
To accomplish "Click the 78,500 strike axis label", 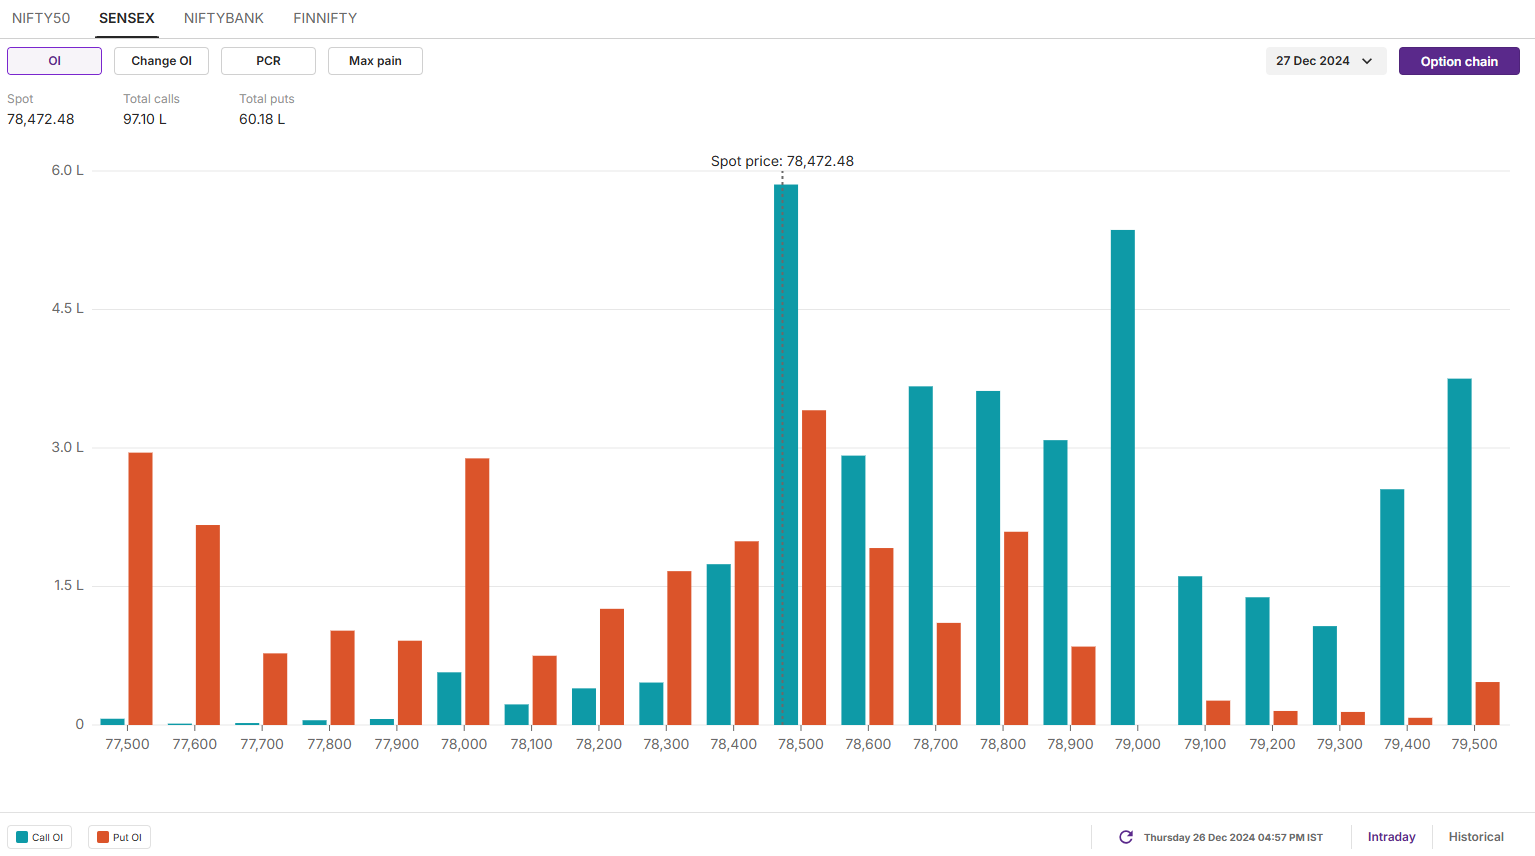I will [x=801, y=744].
